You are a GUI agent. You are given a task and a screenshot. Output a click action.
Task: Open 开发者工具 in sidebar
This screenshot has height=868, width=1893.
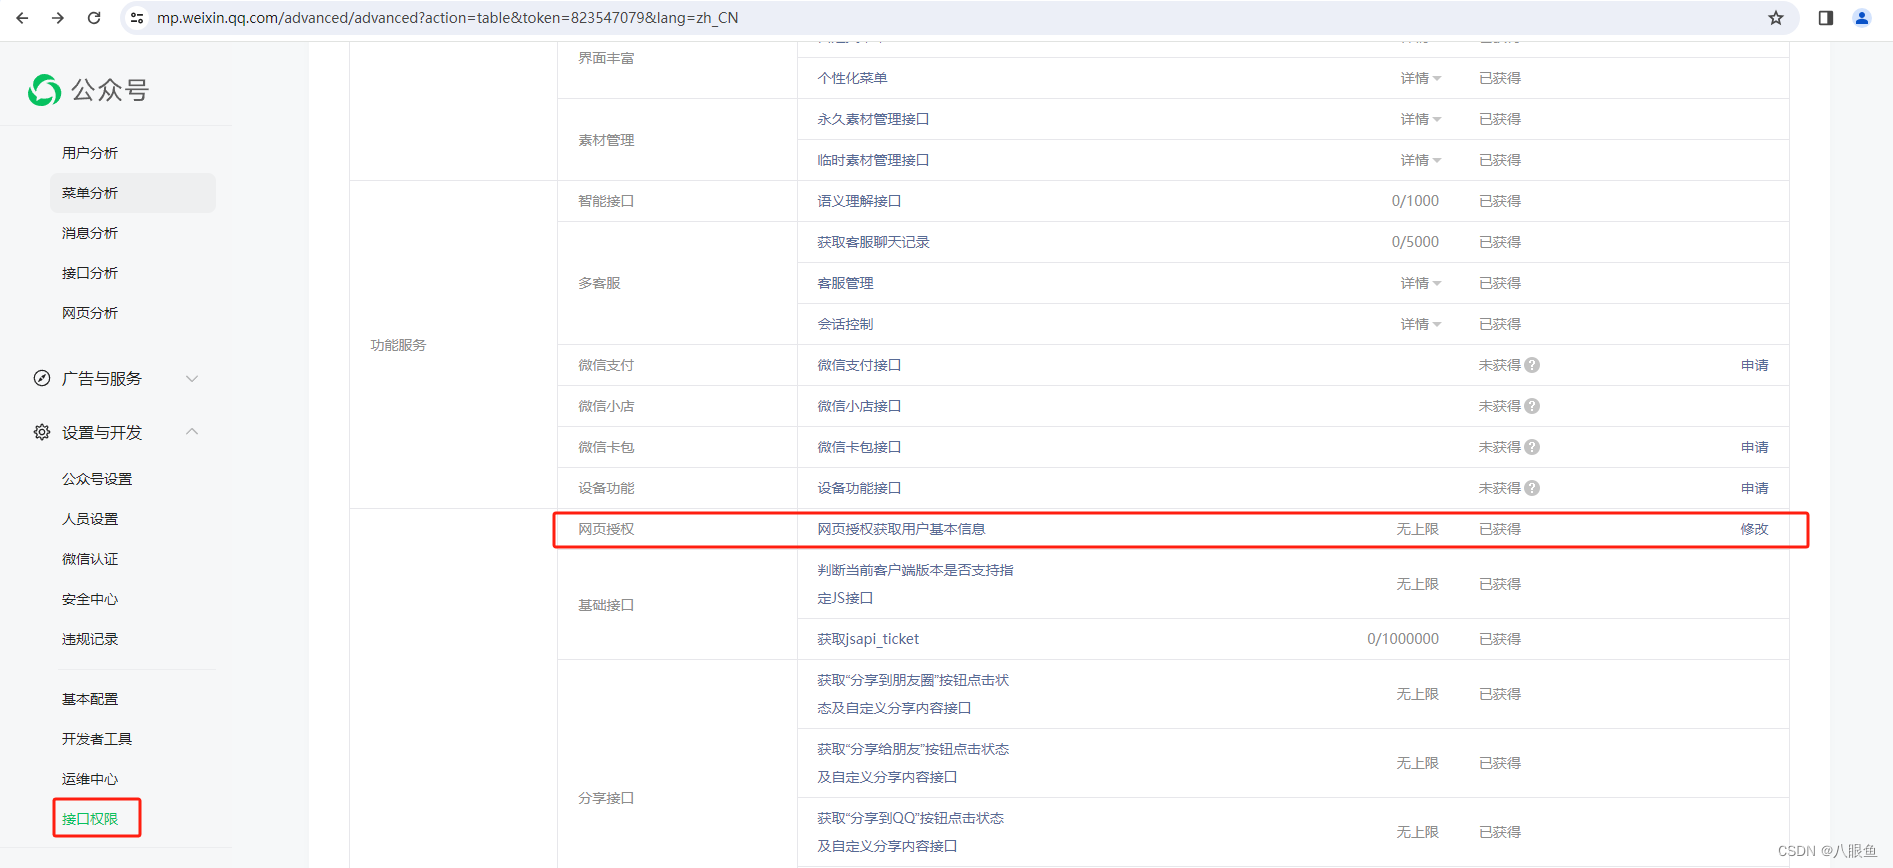97,739
